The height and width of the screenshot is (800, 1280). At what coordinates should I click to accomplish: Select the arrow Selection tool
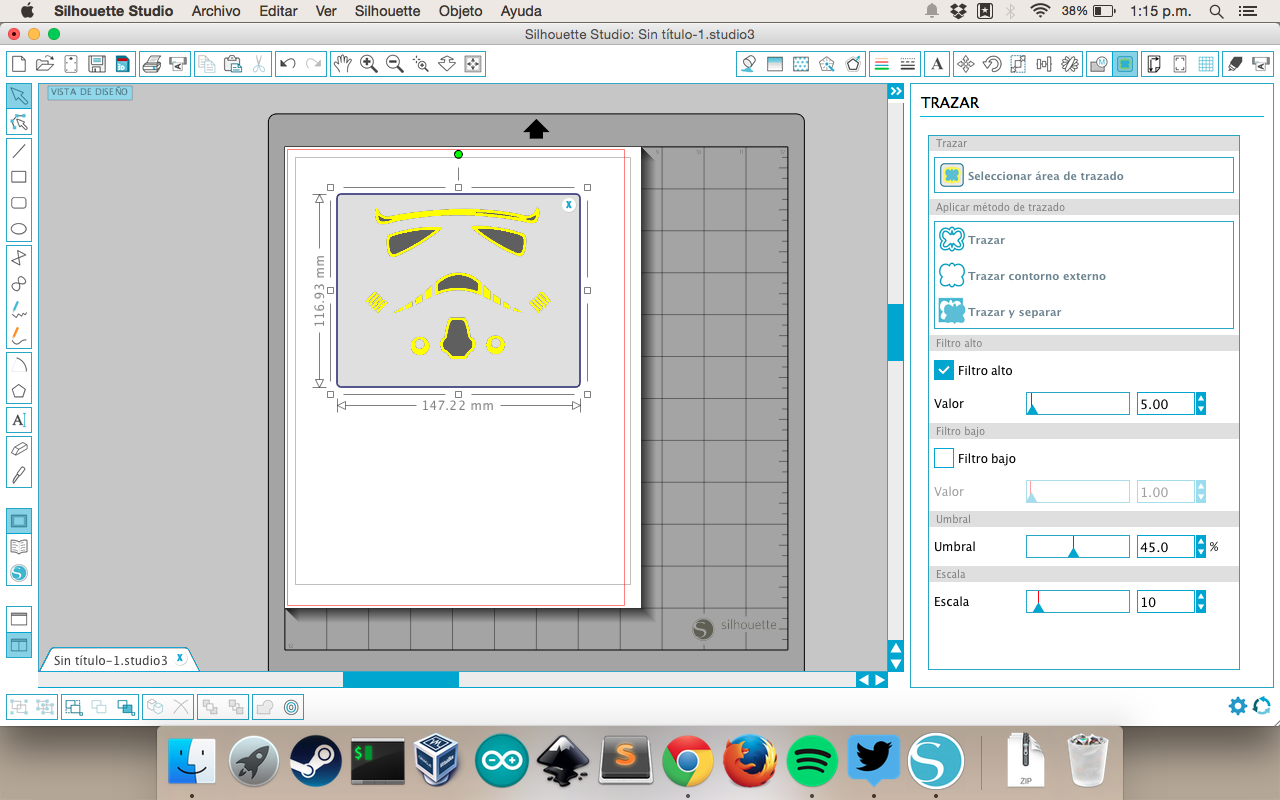pos(19,96)
